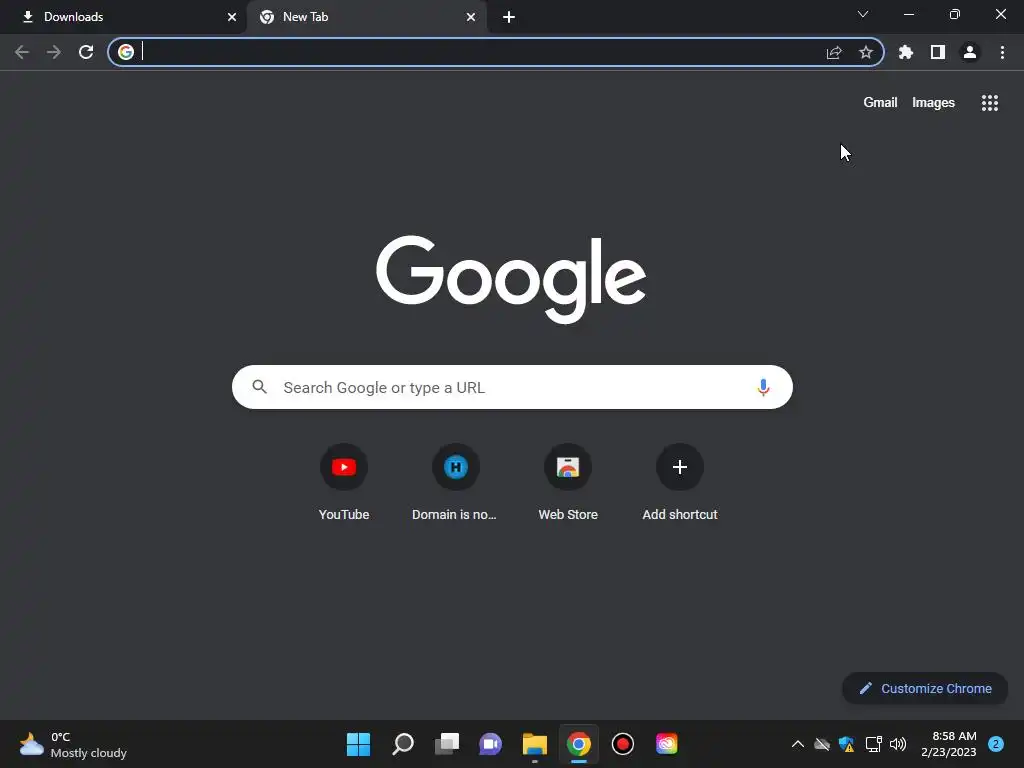Open the red record app on taskbar
This screenshot has height=768, width=1024.
(623, 744)
